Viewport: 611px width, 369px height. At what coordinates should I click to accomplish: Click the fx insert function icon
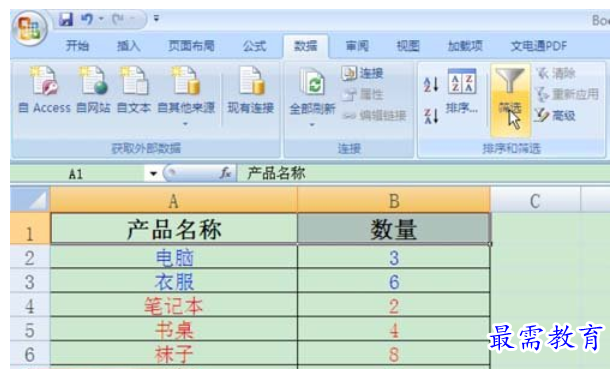tap(226, 173)
